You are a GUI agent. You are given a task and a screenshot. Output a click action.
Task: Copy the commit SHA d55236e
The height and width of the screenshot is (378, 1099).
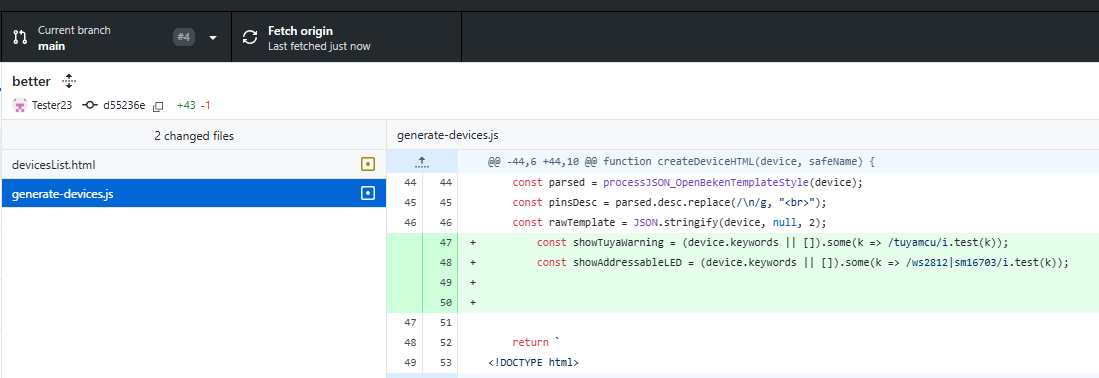pyautogui.click(x=158, y=106)
